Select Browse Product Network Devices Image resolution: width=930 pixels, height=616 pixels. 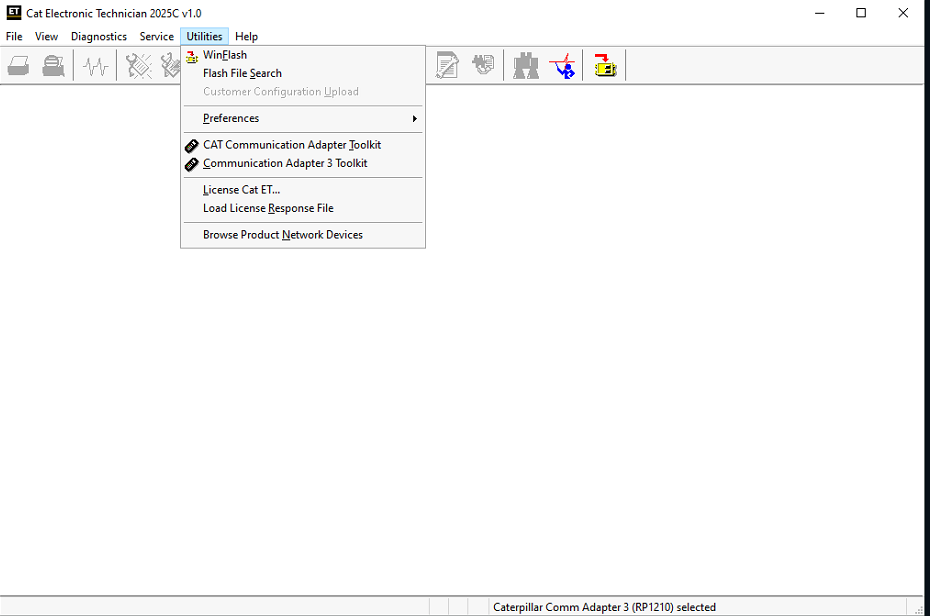click(x=302, y=235)
